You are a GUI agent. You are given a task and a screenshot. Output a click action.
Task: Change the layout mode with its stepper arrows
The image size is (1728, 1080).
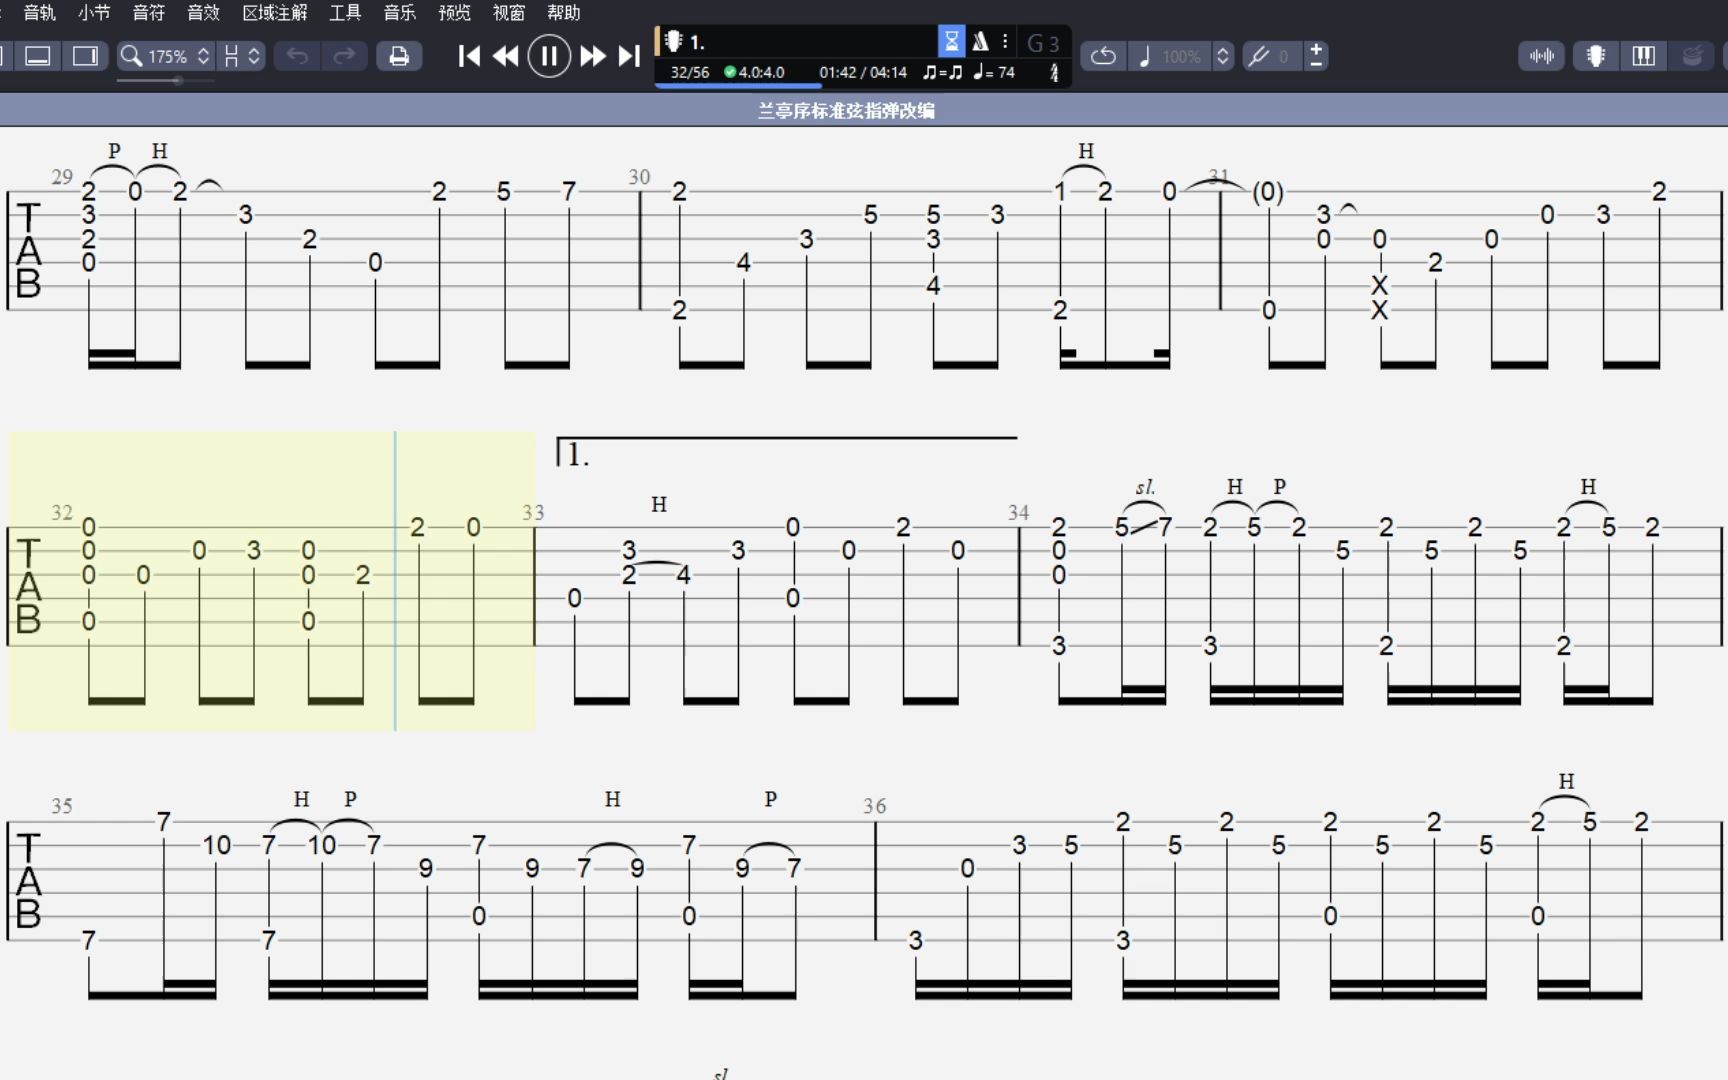(x=254, y=56)
